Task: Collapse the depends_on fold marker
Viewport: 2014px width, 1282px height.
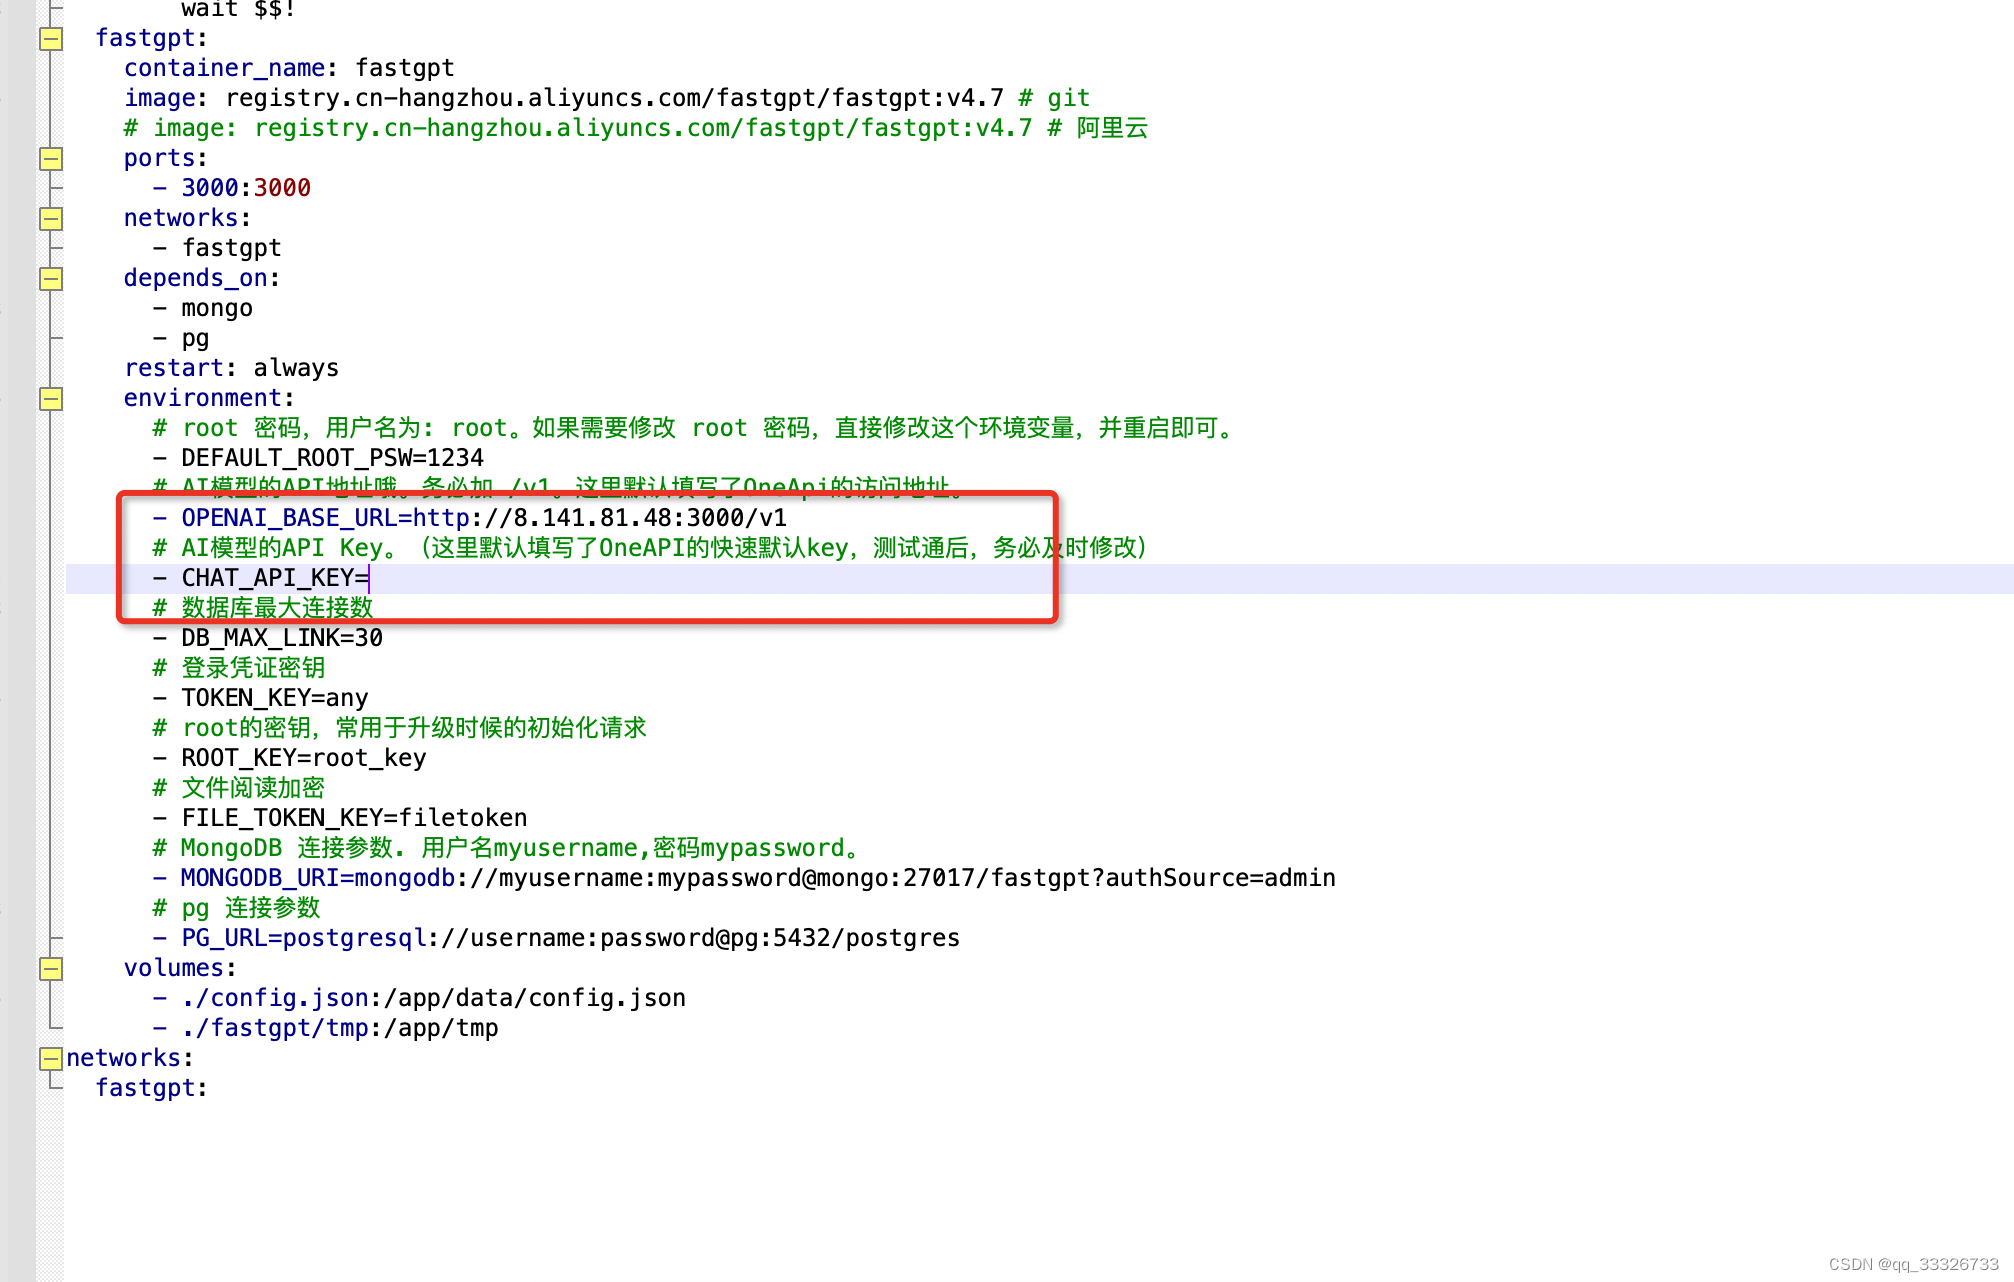Action: (51, 279)
